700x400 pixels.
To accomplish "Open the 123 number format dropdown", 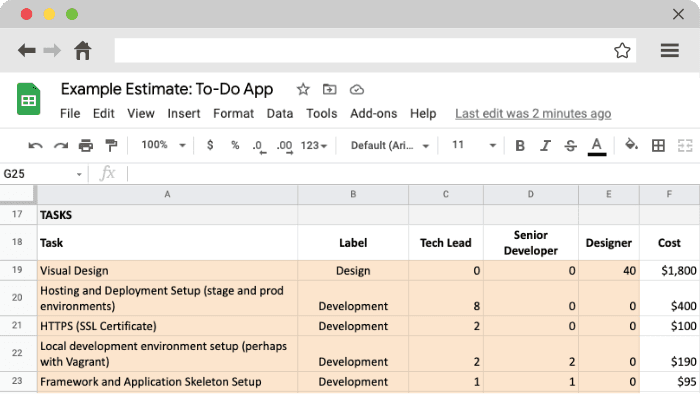I will (x=314, y=146).
